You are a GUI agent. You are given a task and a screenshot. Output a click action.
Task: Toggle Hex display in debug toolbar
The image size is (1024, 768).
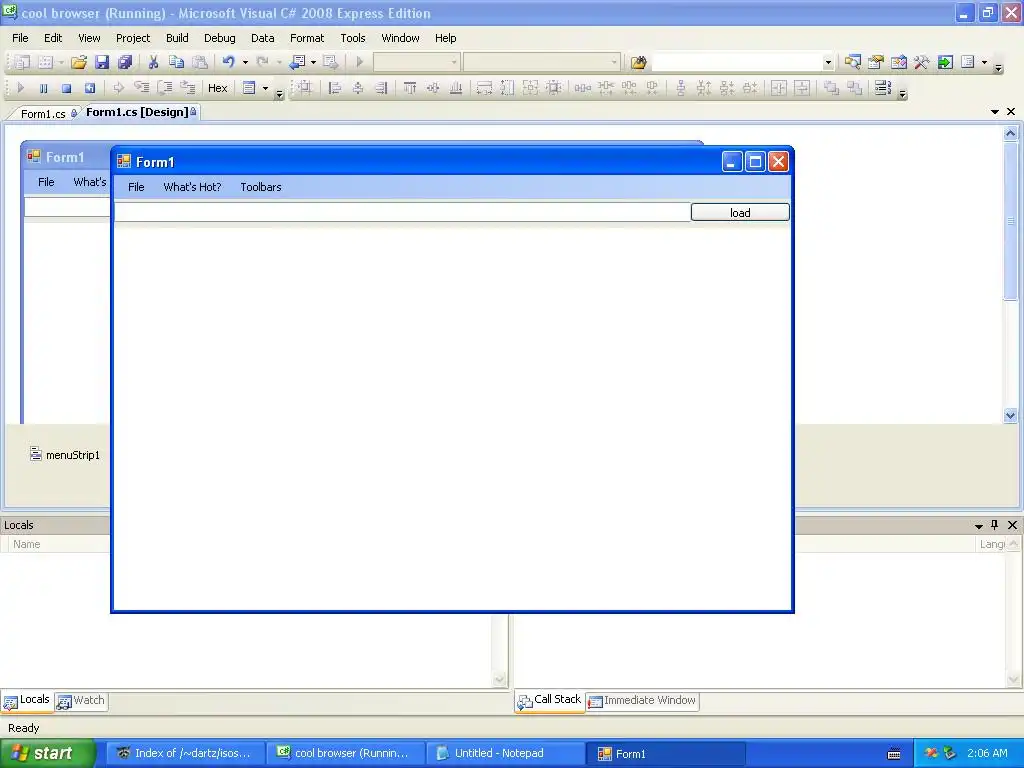click(x=217, y=88)
